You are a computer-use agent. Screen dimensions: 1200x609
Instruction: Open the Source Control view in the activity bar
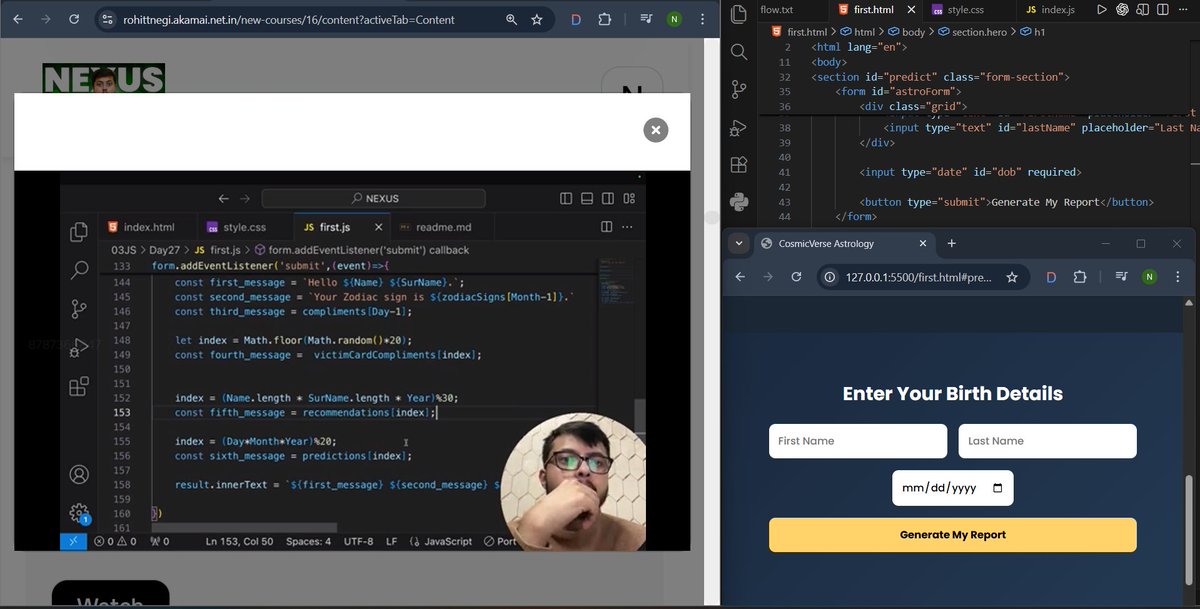738,90
